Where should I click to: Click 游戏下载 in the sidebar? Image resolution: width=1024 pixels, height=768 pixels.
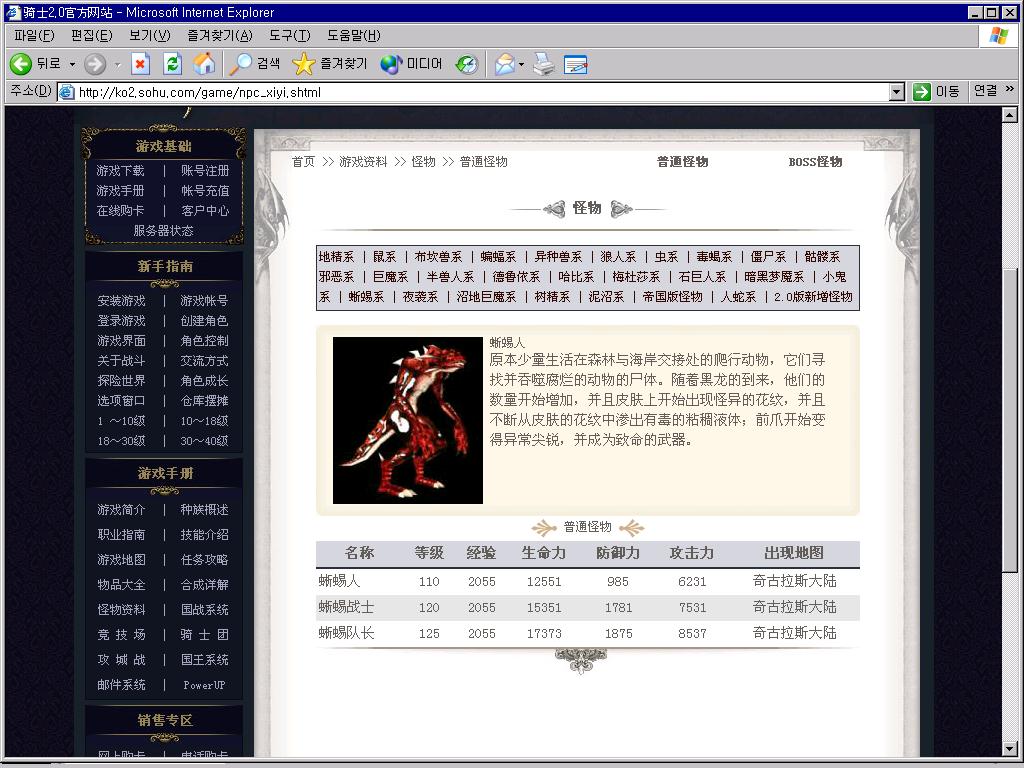(120, 171)
